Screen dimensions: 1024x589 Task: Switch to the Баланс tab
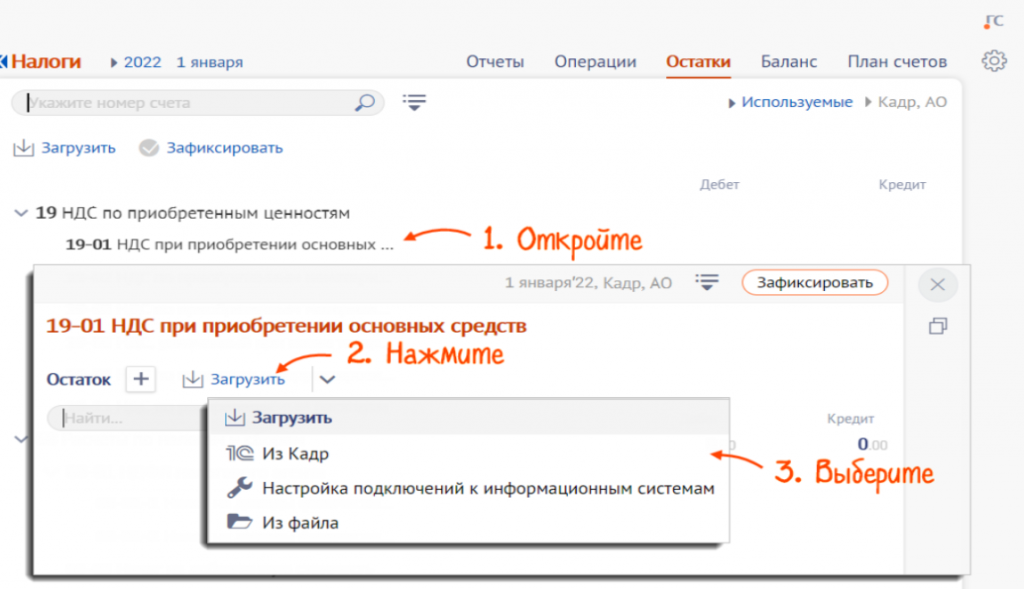coord(788,62)
